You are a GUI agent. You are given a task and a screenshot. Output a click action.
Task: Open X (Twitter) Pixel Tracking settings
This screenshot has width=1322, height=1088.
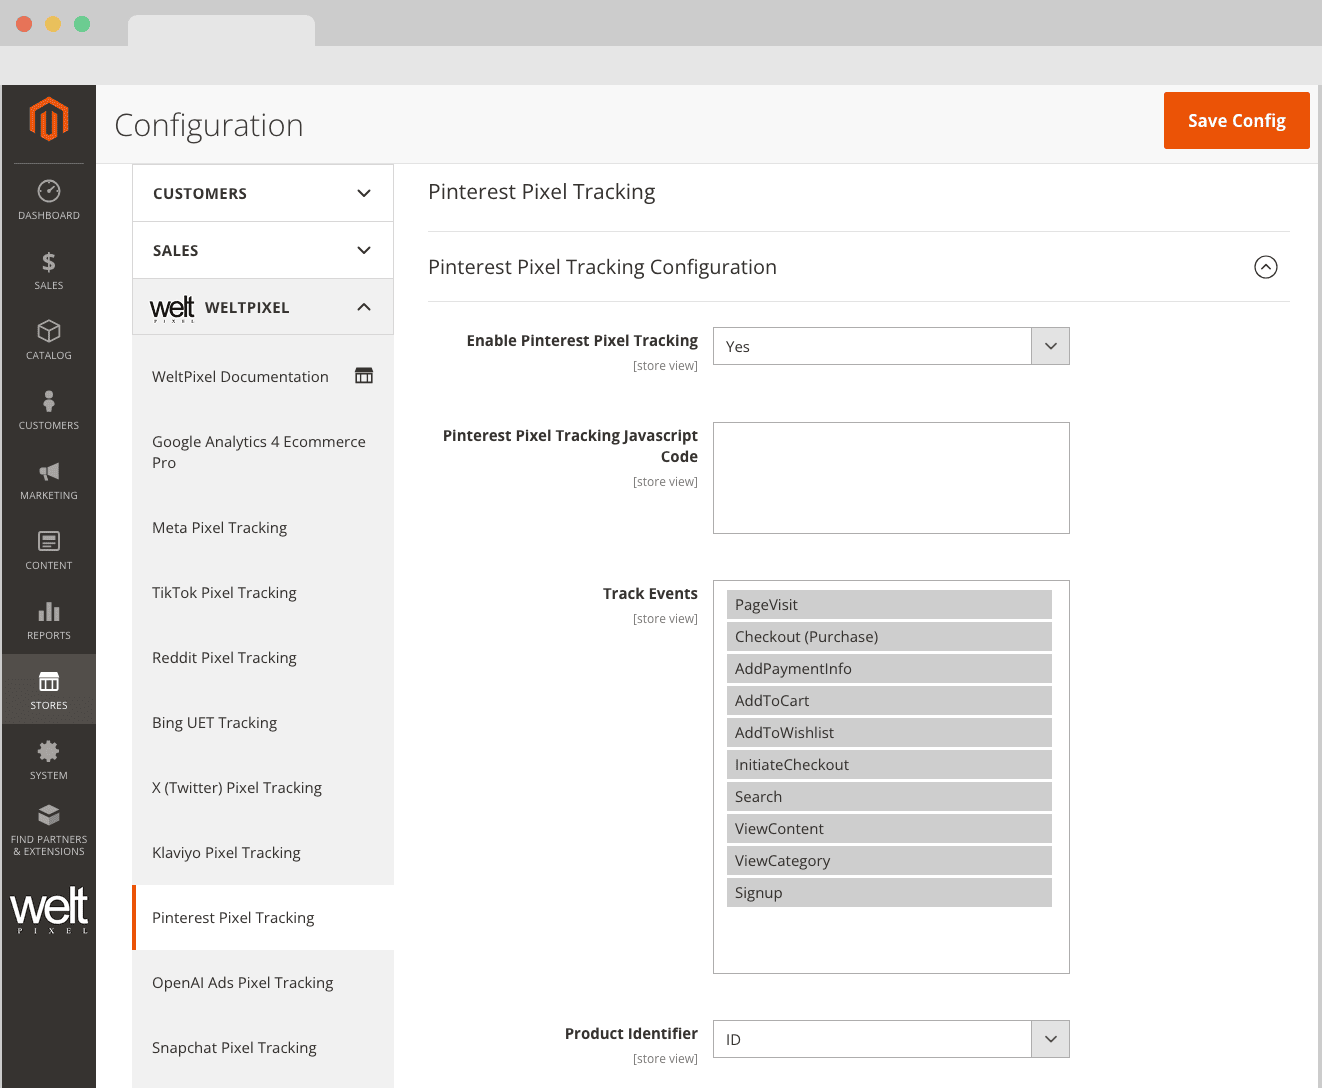(x=237, y=788)
